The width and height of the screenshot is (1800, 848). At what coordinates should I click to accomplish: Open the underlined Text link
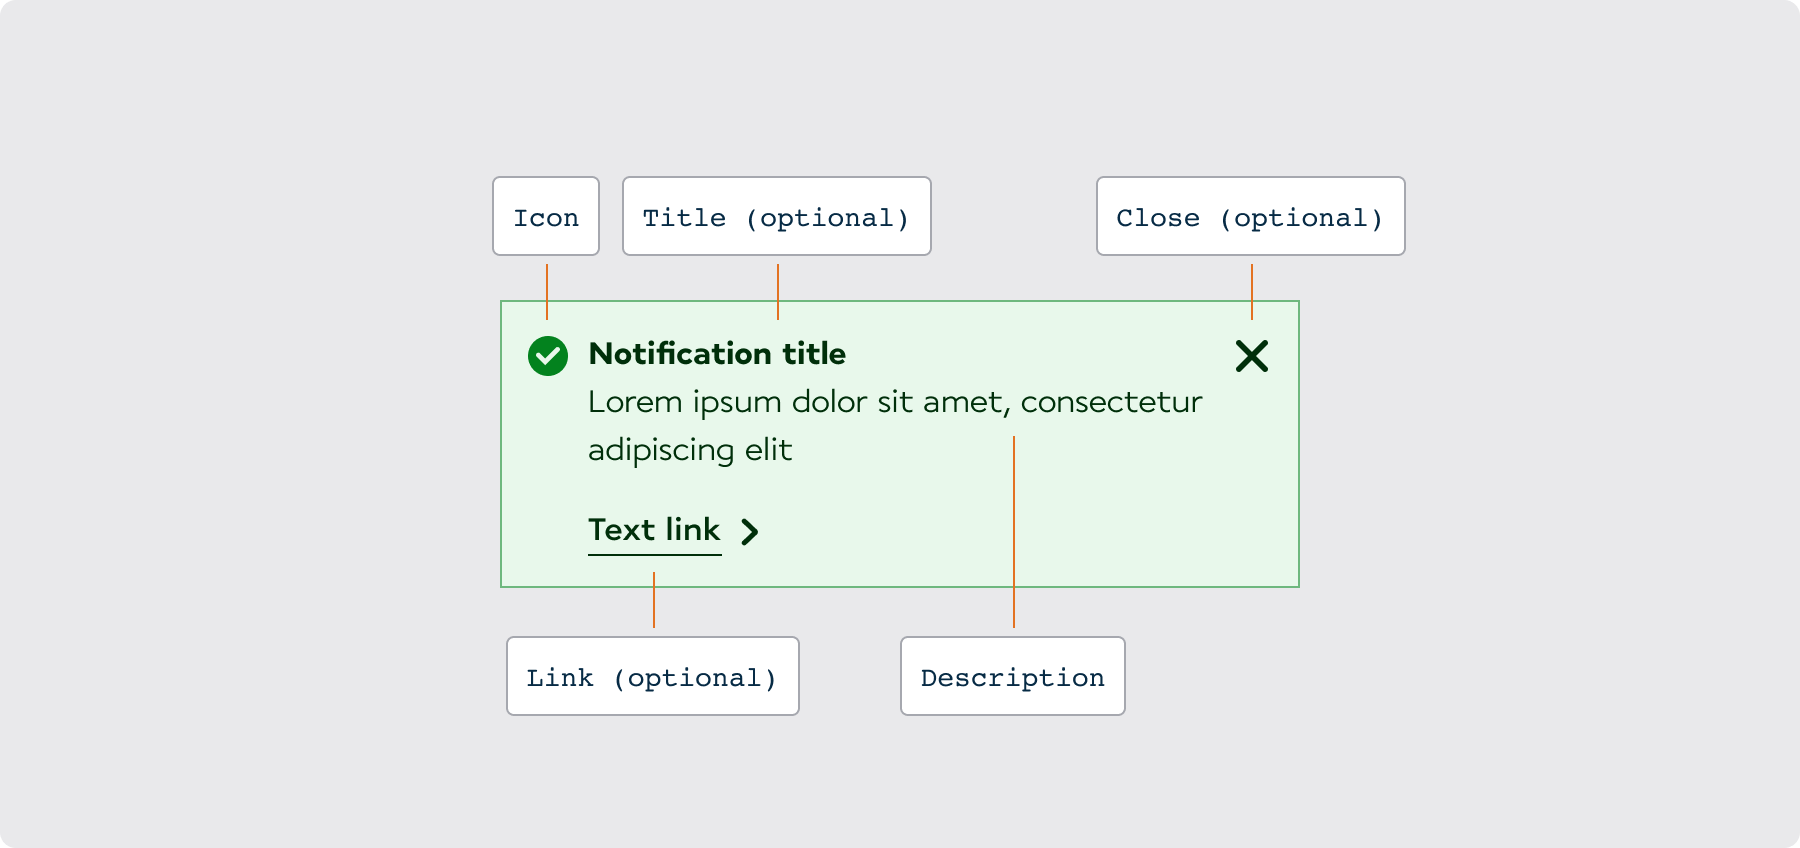(x=654, y=530)
